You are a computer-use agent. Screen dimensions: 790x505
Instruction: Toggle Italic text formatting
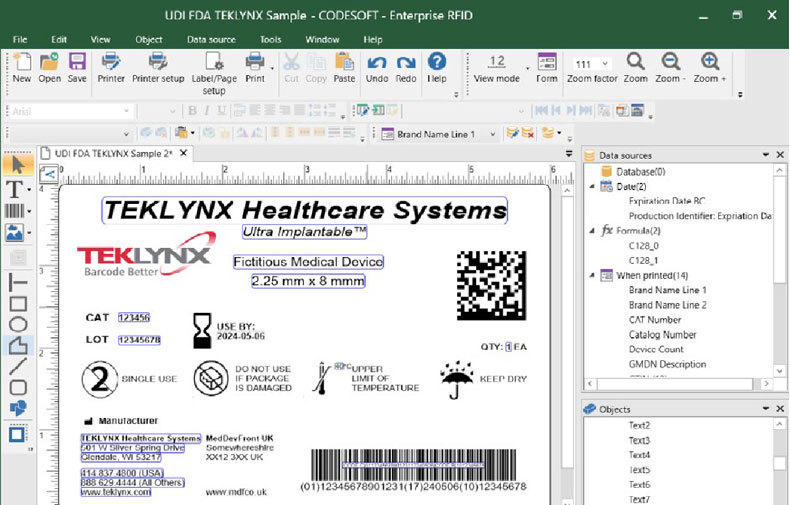pyautogui.click(x=208, y=111)
